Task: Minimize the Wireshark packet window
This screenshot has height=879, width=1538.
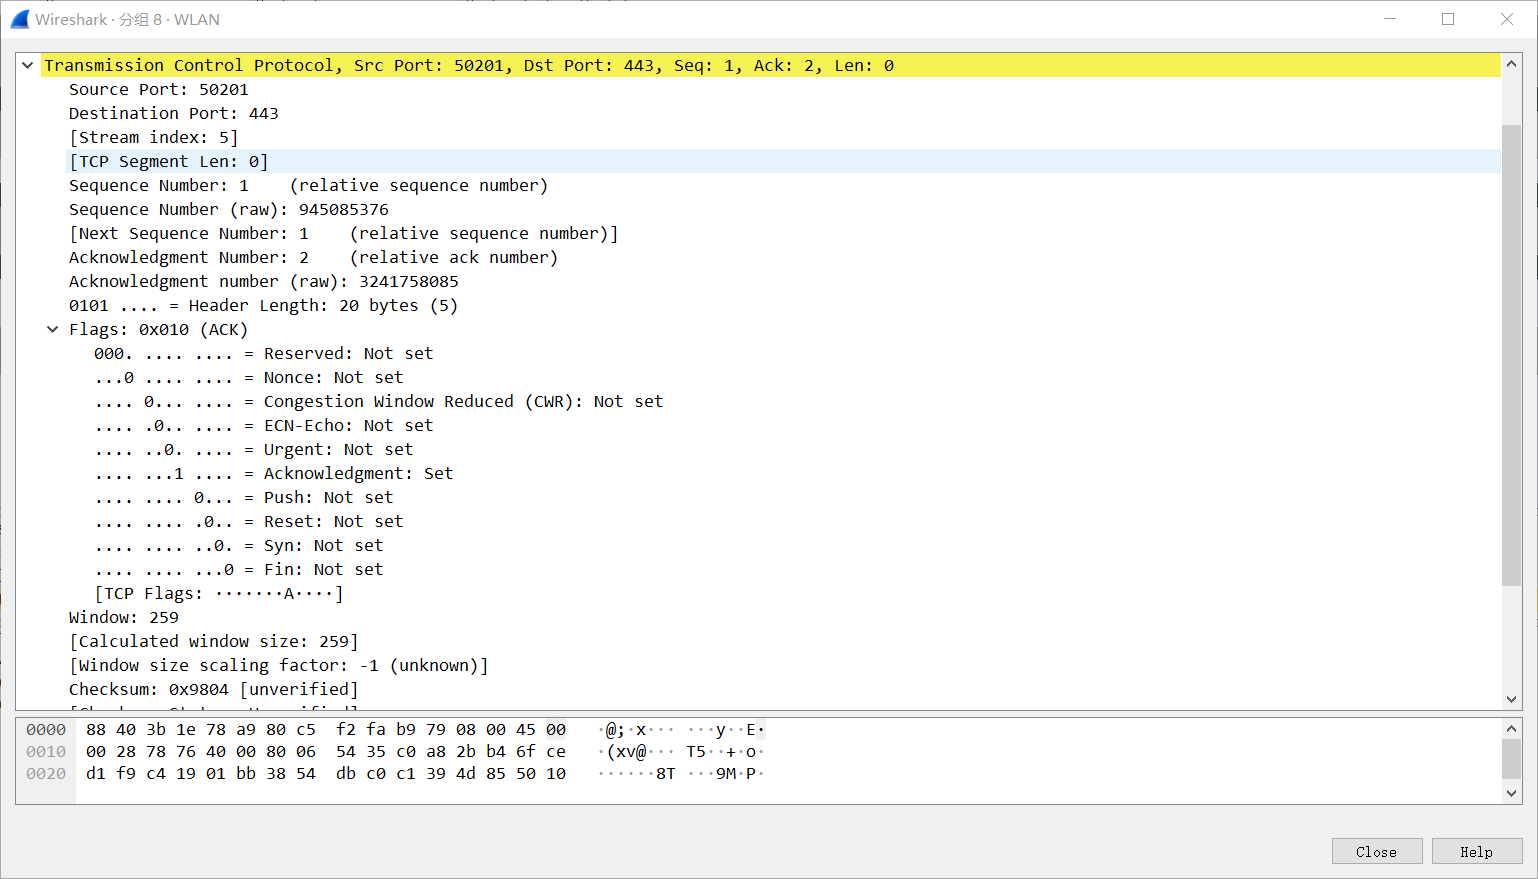Action: tap(1390, 19)
